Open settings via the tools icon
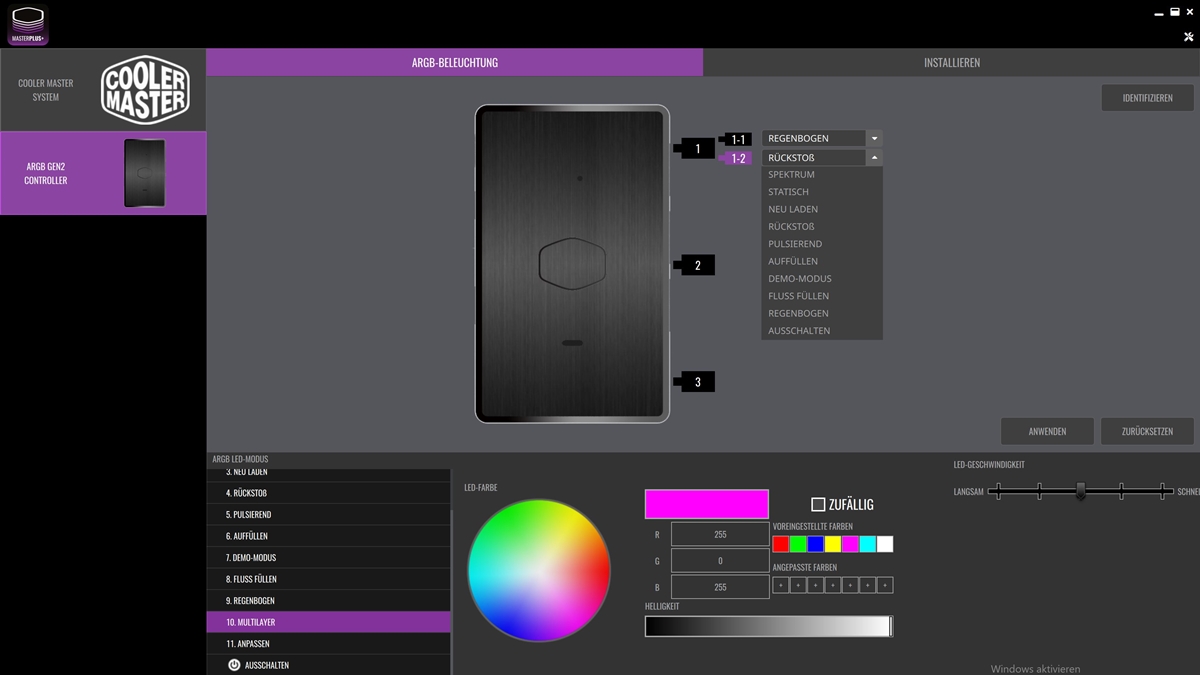 click(x=1188, y=37)
